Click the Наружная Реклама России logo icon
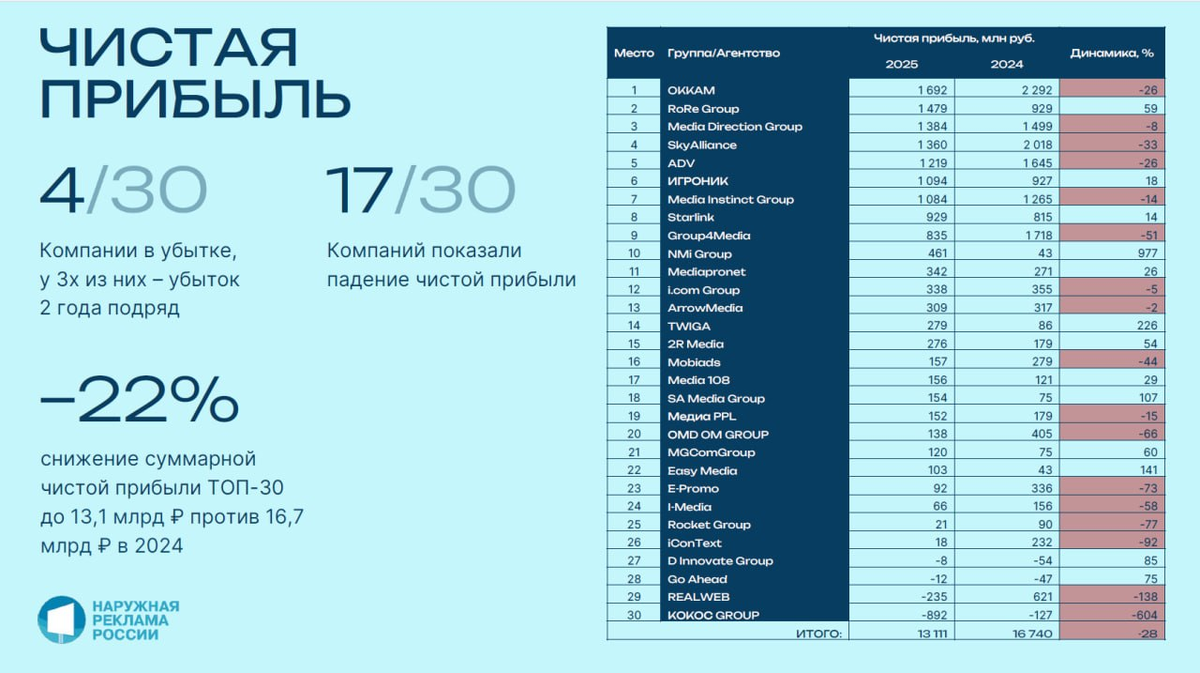1200x673 pixels. [62, 620]
